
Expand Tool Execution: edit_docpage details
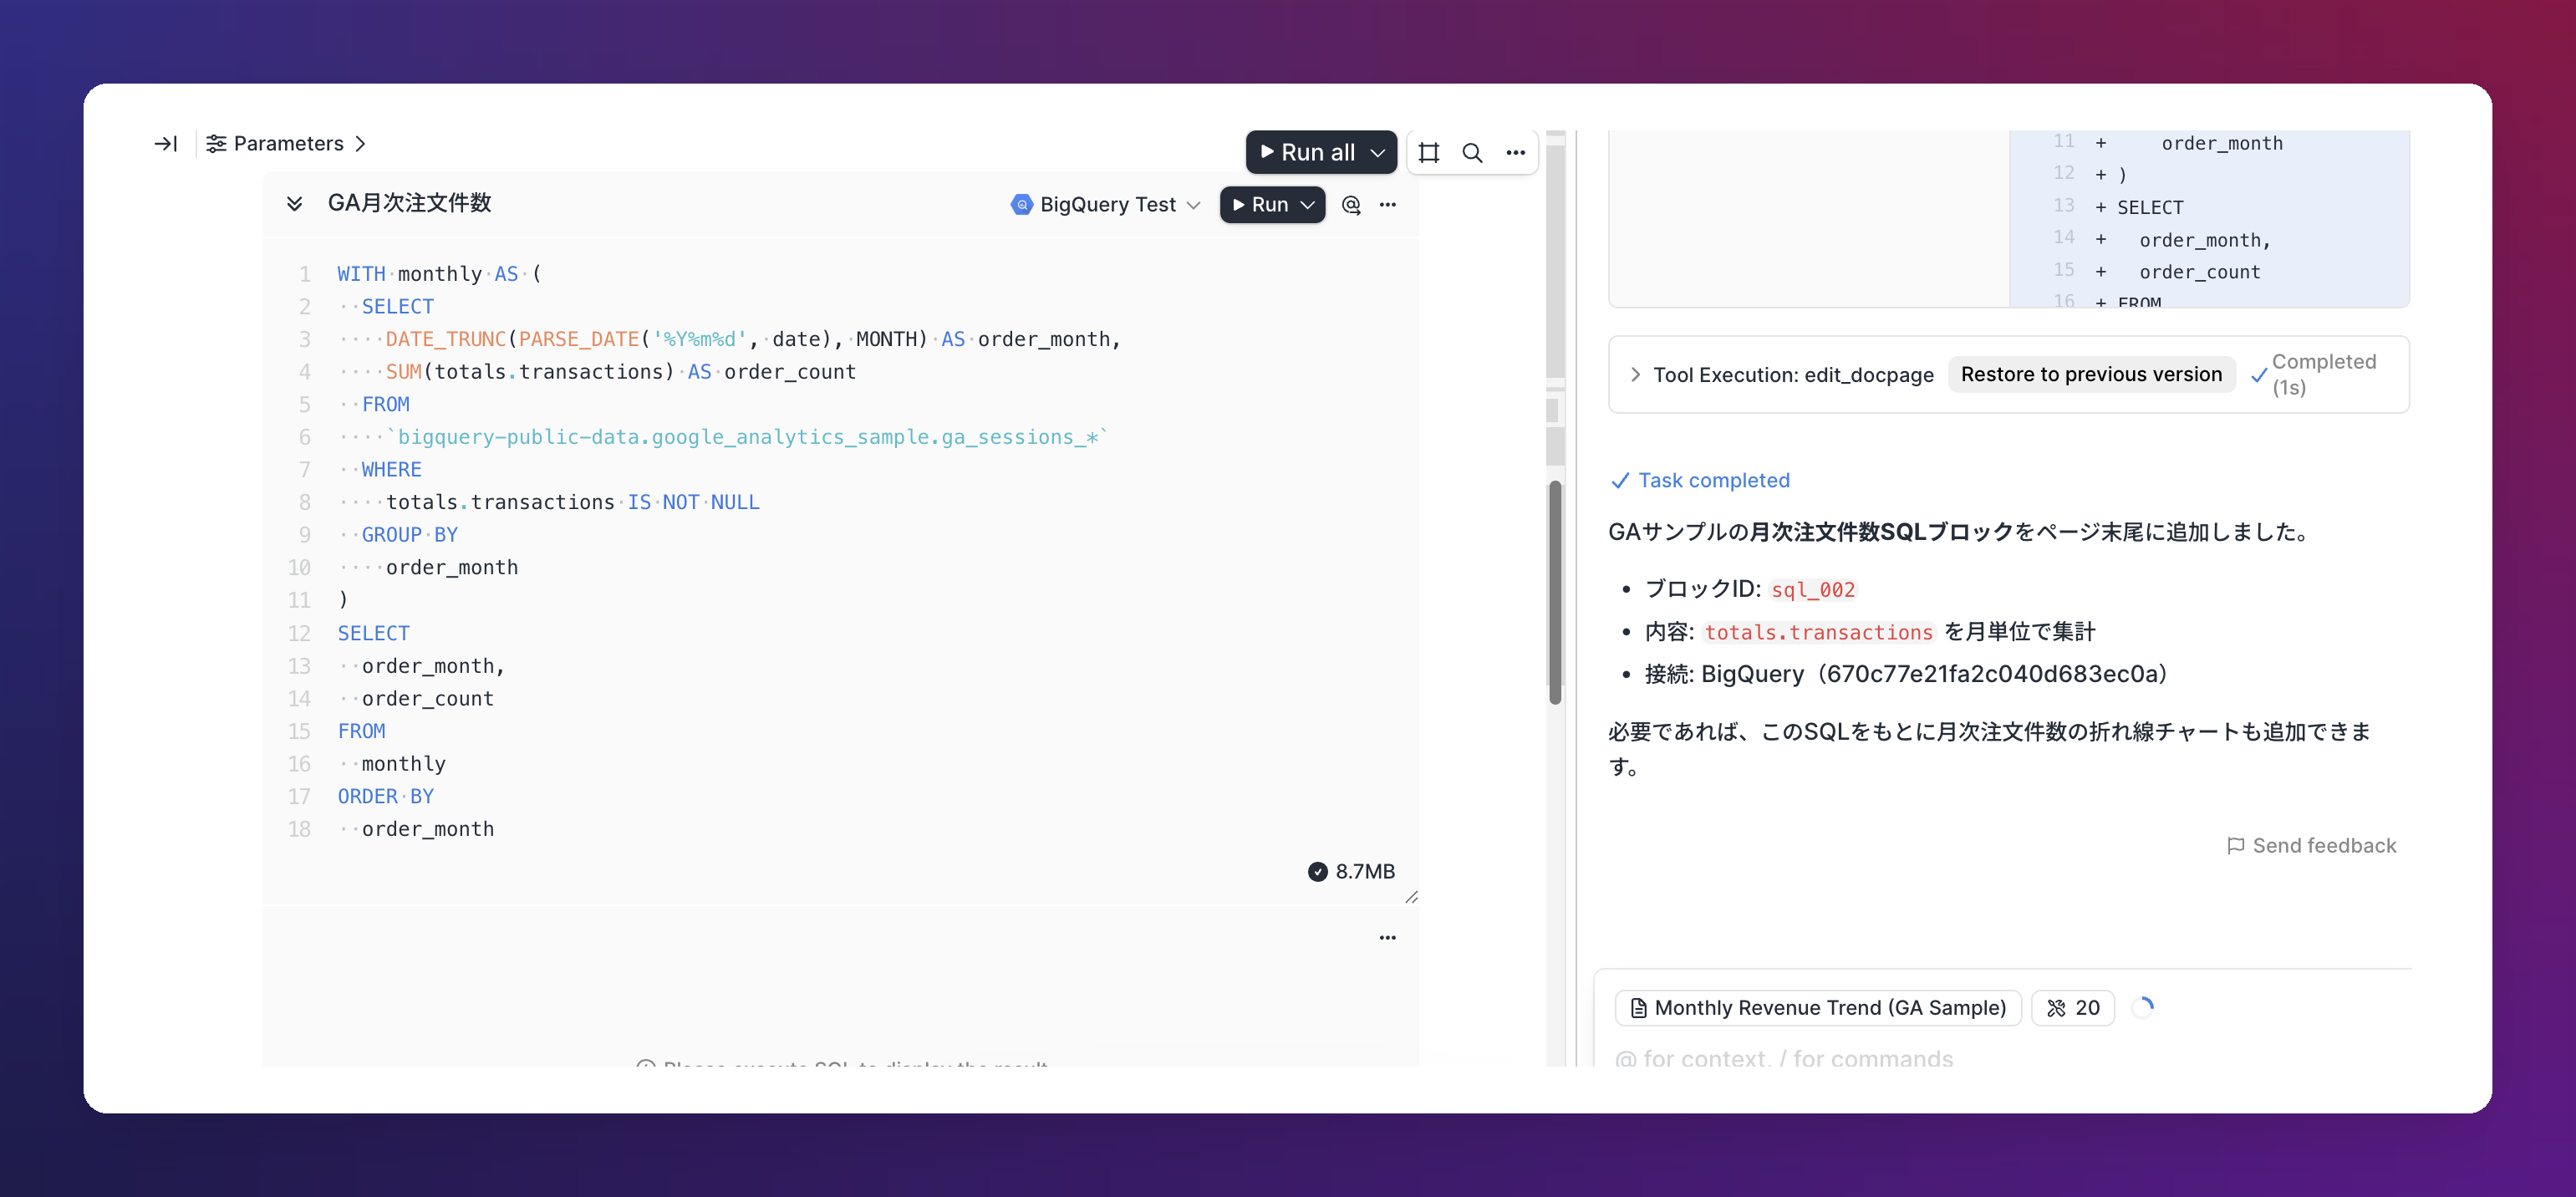1635,375
